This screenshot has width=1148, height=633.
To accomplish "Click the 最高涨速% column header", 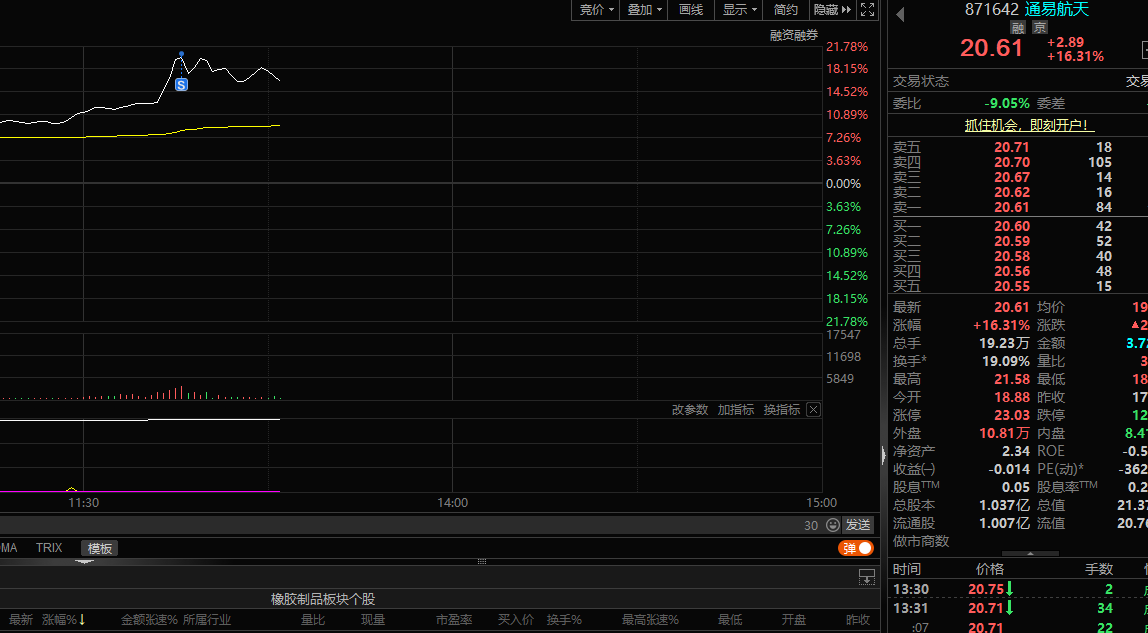I will pyautogui.click(x=650, y=619).
